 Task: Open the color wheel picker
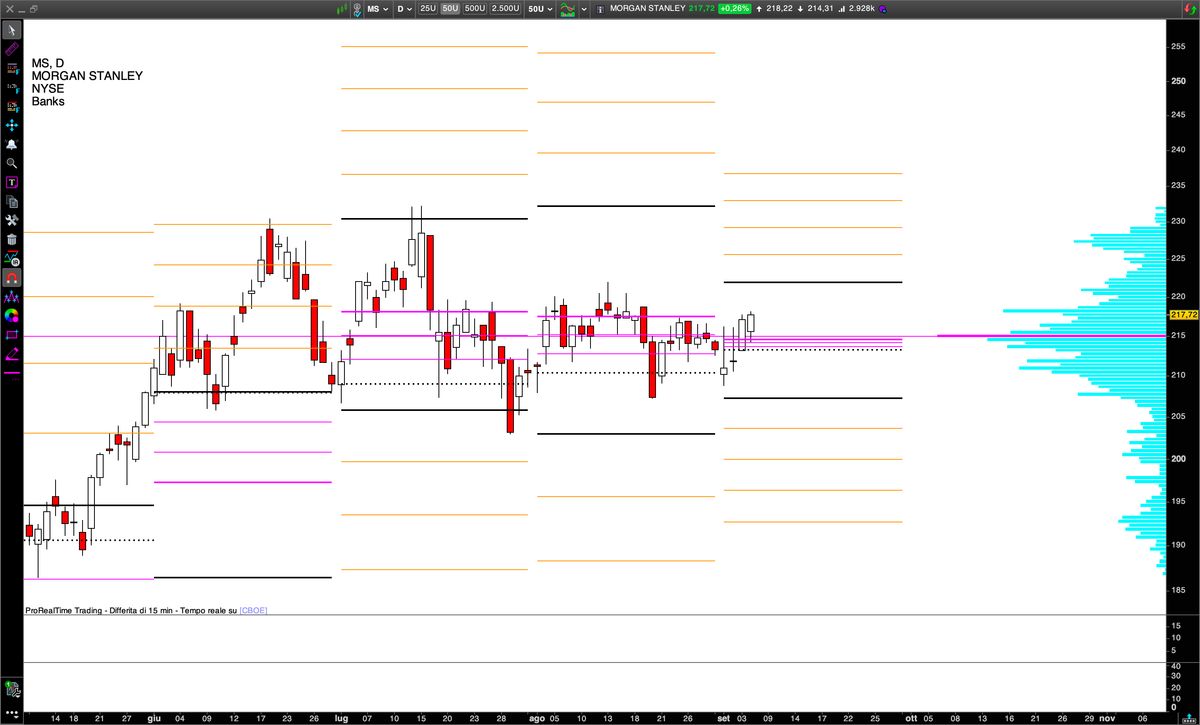click(12, 316)
